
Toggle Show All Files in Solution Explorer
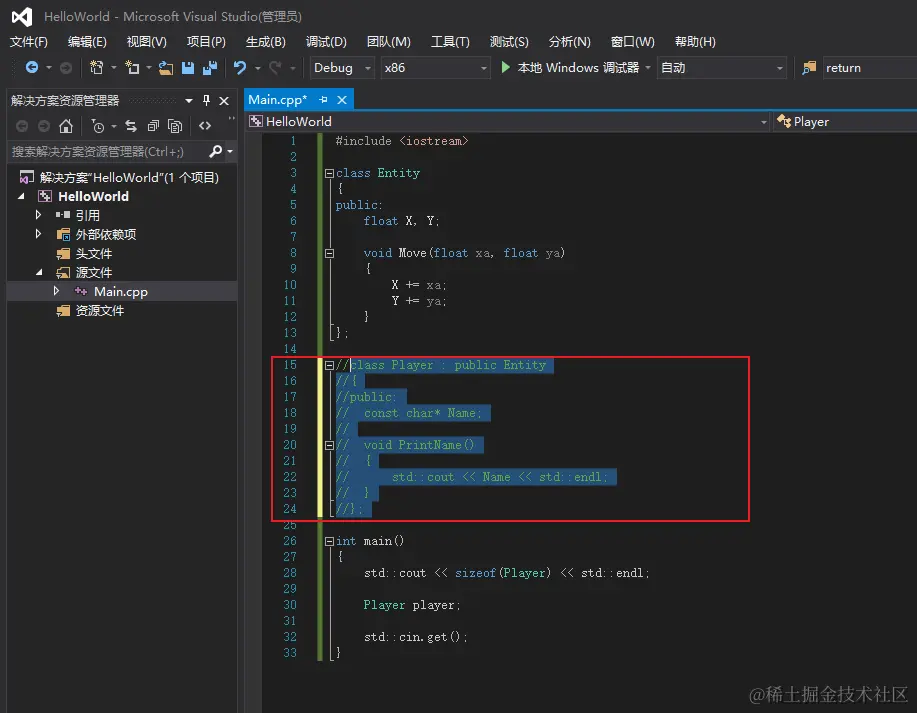(x=175, y=126)
